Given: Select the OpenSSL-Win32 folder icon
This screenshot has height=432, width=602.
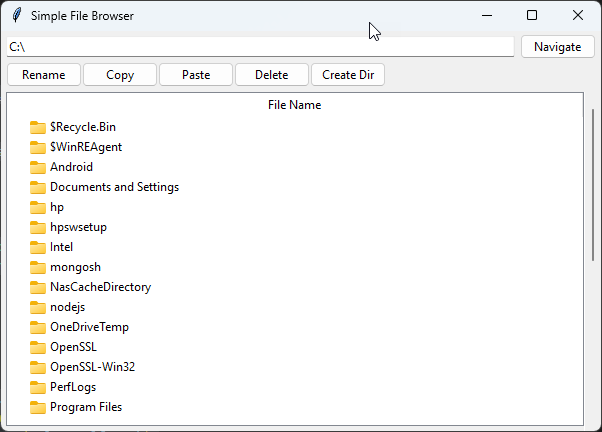Looking at the screenshot, I should 38,367.
